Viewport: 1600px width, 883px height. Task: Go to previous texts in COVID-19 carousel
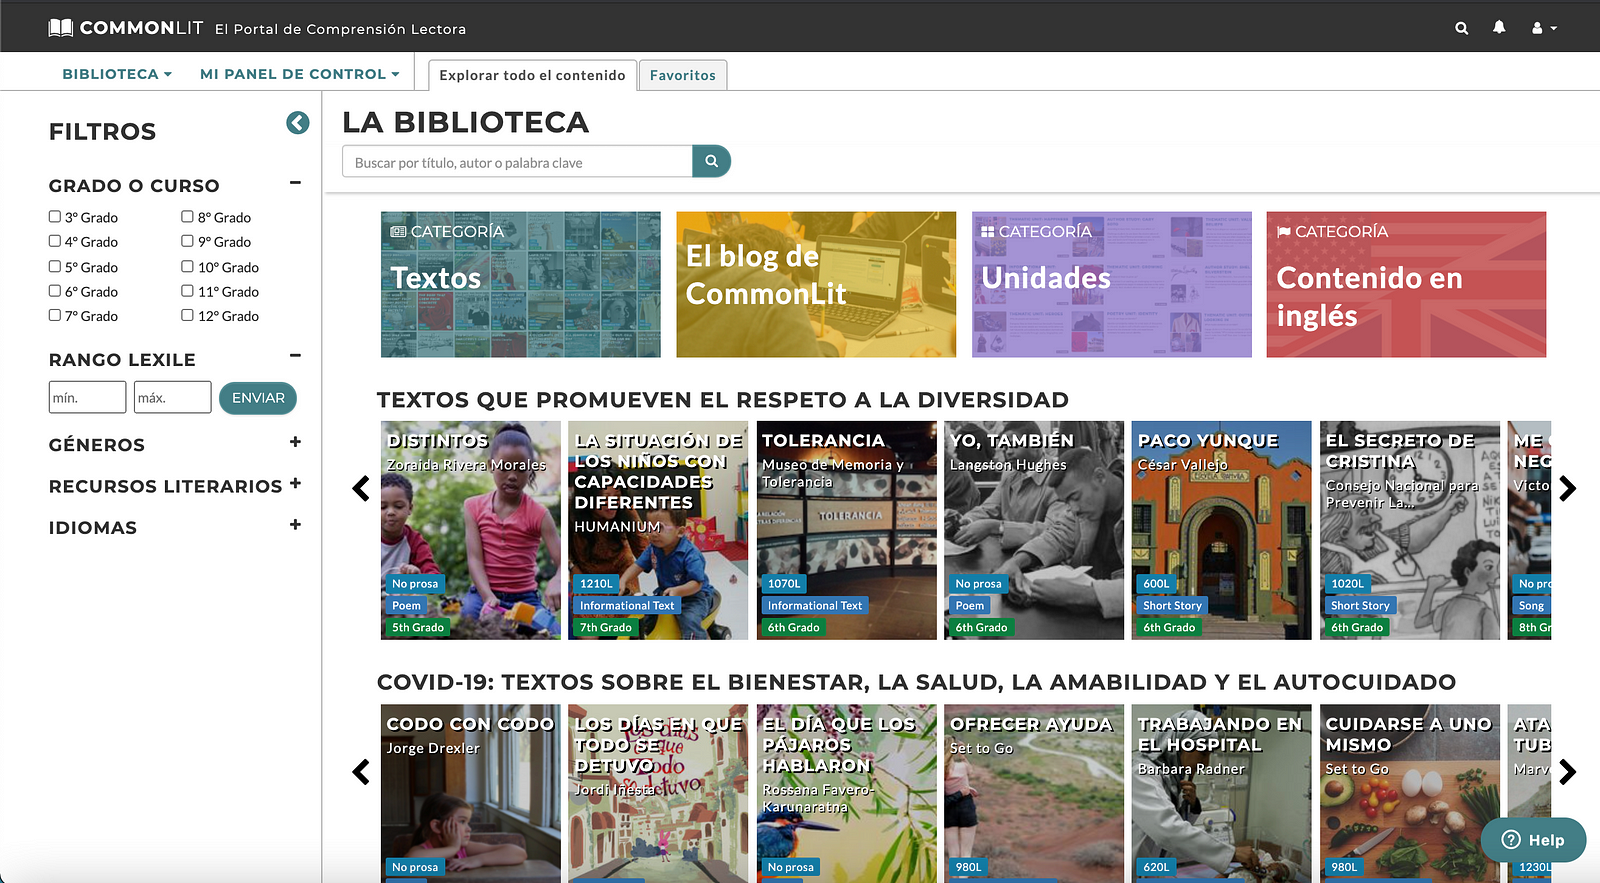pyautogui.click(x=361, y=772)
